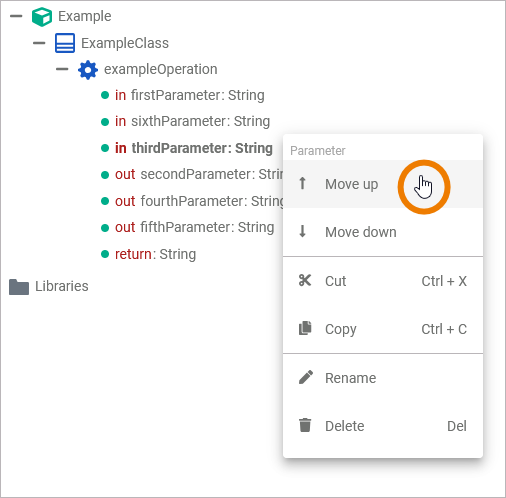Image resolution: width=506 pixels, height=498 pixels.
Task: Select the Delete menu entry label
Action: [344, 426]
